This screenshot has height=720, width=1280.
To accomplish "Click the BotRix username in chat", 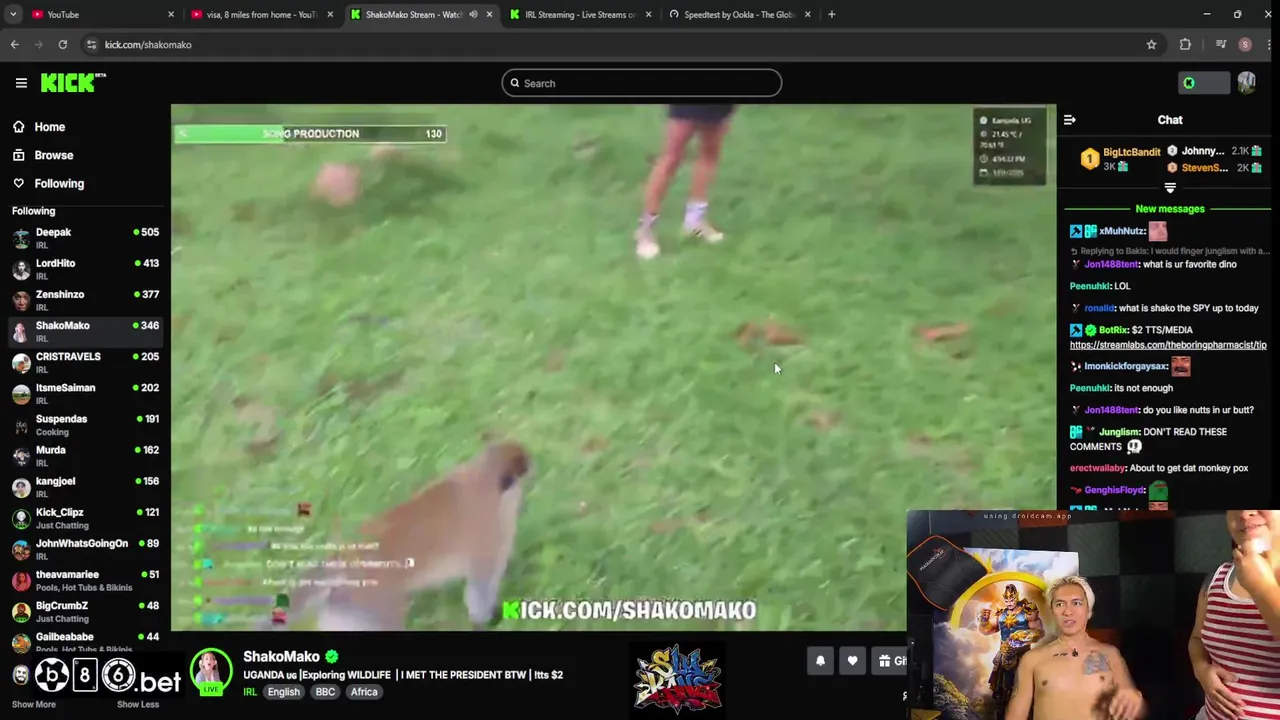I will point(1113,330).
